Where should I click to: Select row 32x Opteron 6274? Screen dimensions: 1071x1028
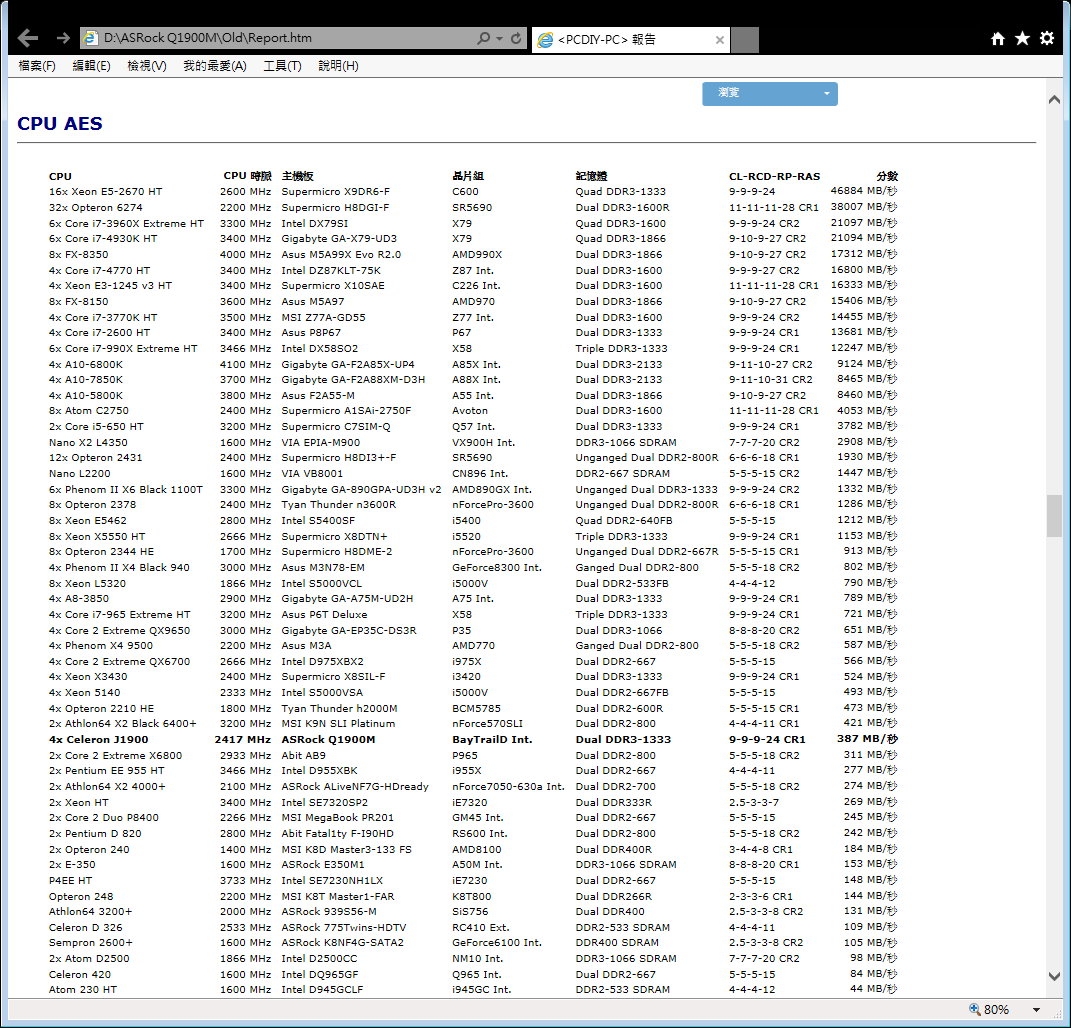tap(473, 208)
